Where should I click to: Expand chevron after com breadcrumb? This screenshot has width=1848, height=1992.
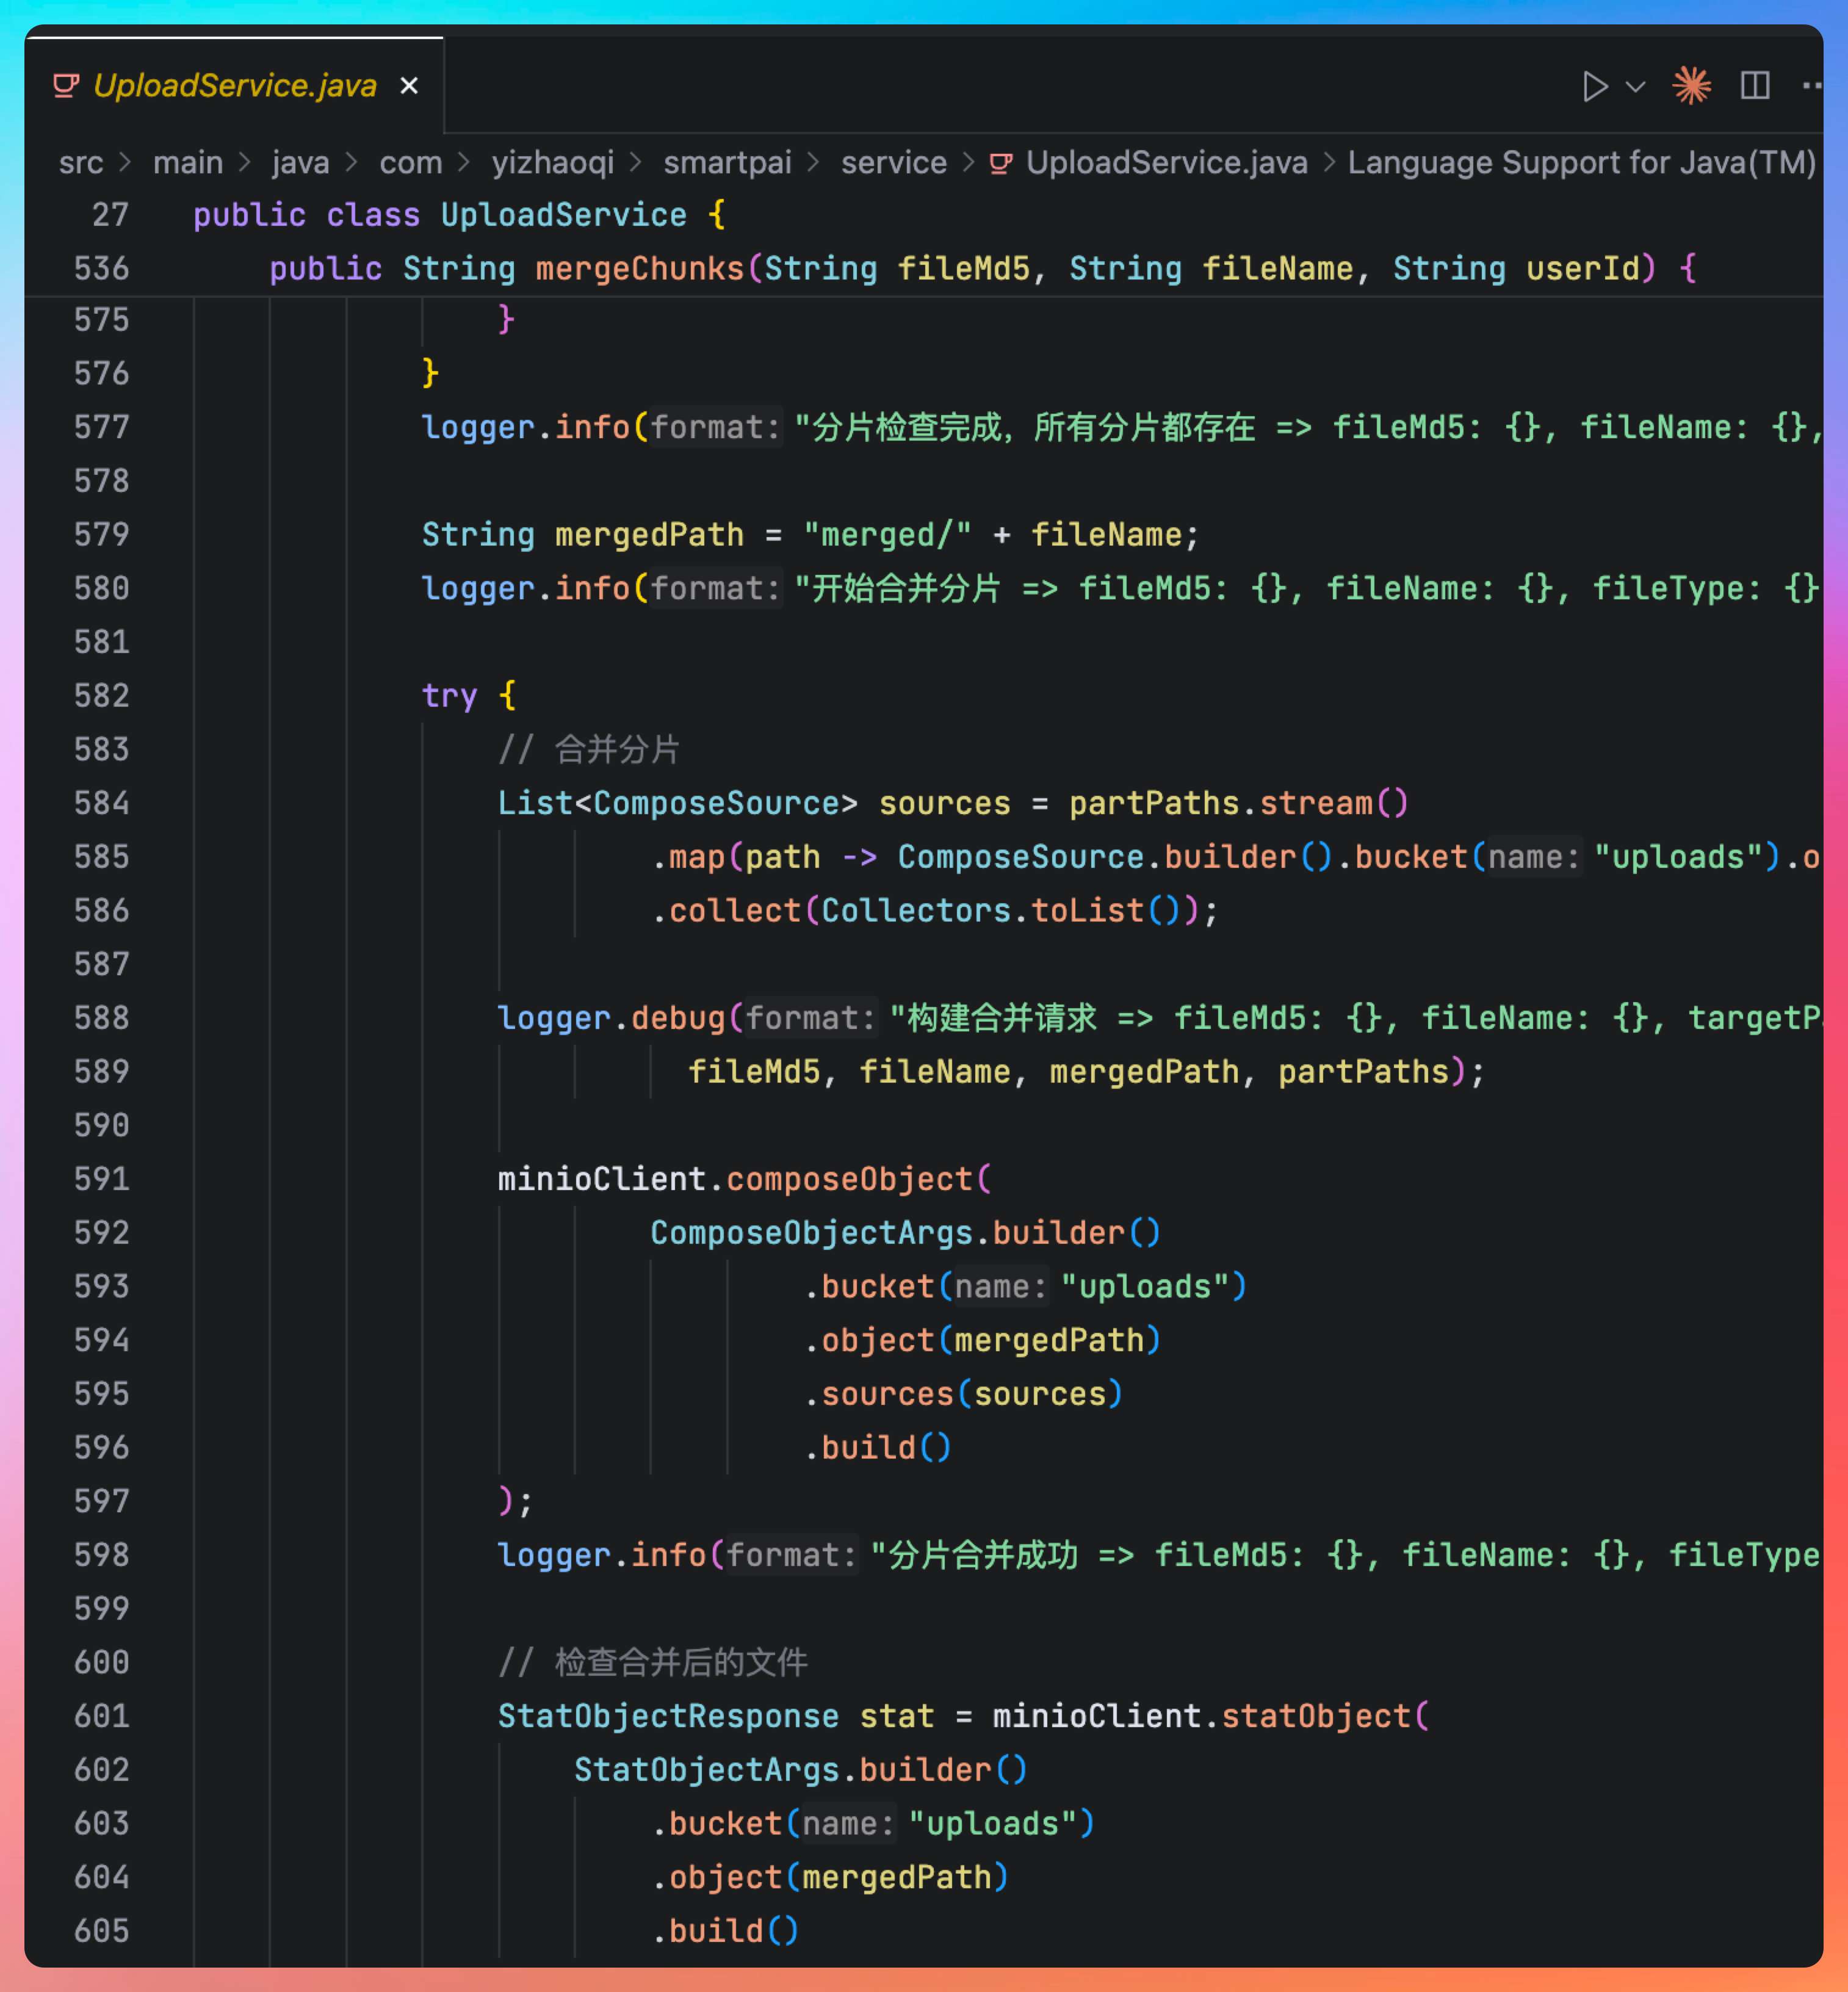click(x=464, y=163)
